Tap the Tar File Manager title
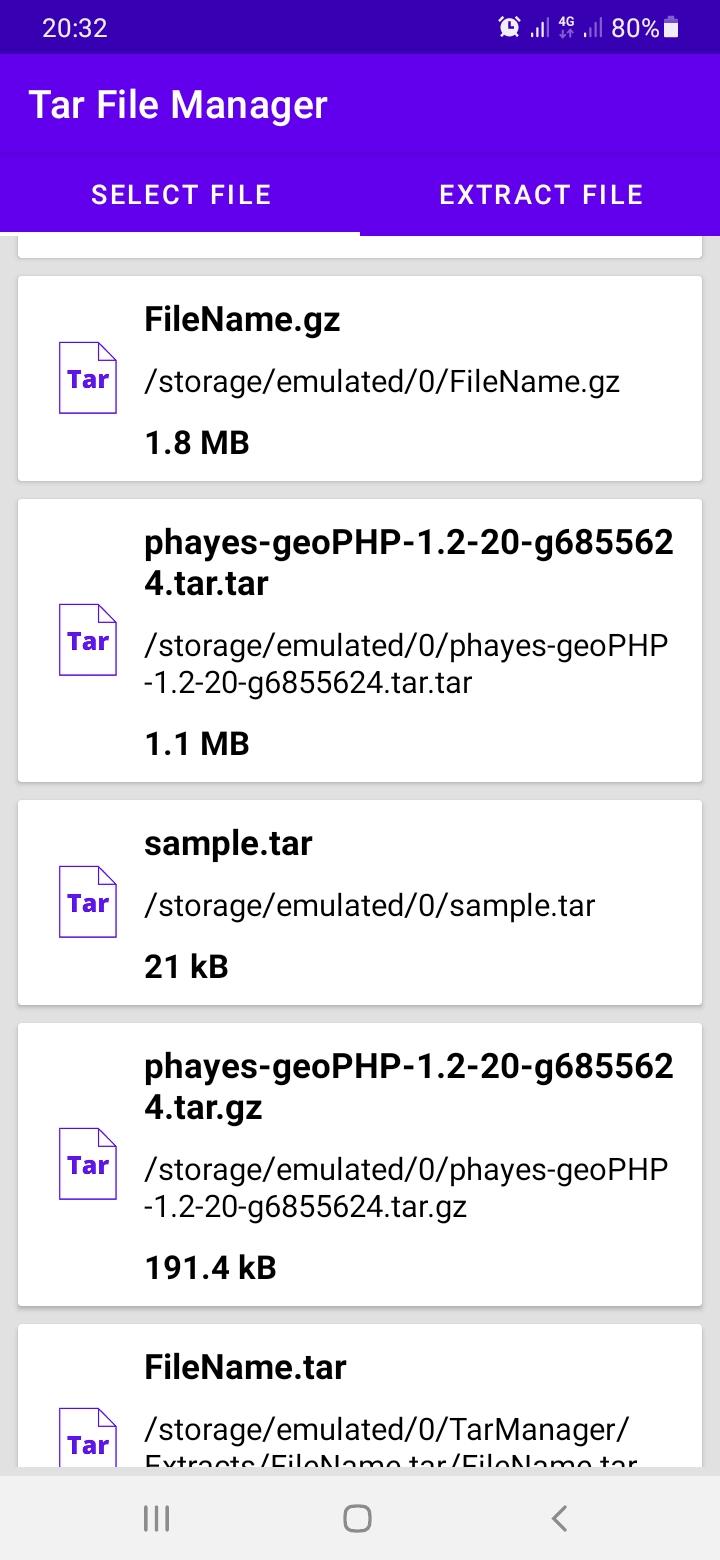The image size is (720, 1560). (x=178, y=105)
